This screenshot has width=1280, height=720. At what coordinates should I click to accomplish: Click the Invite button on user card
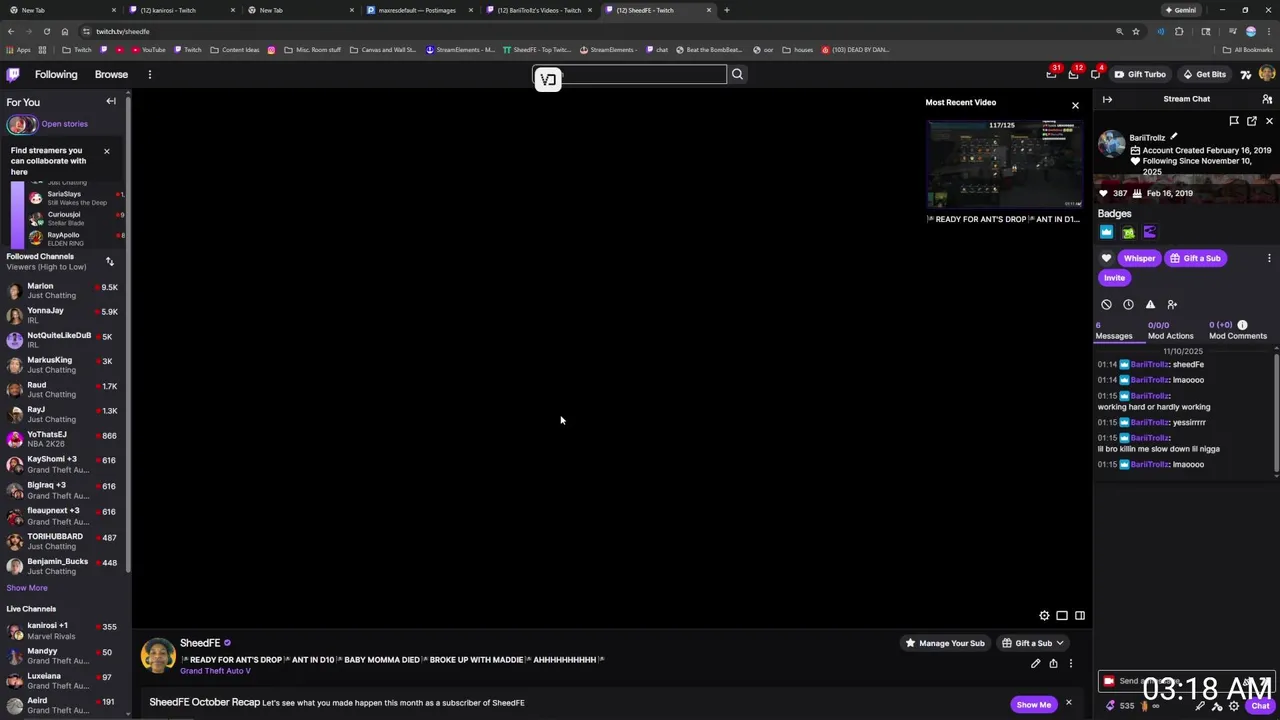(1114, 278)
